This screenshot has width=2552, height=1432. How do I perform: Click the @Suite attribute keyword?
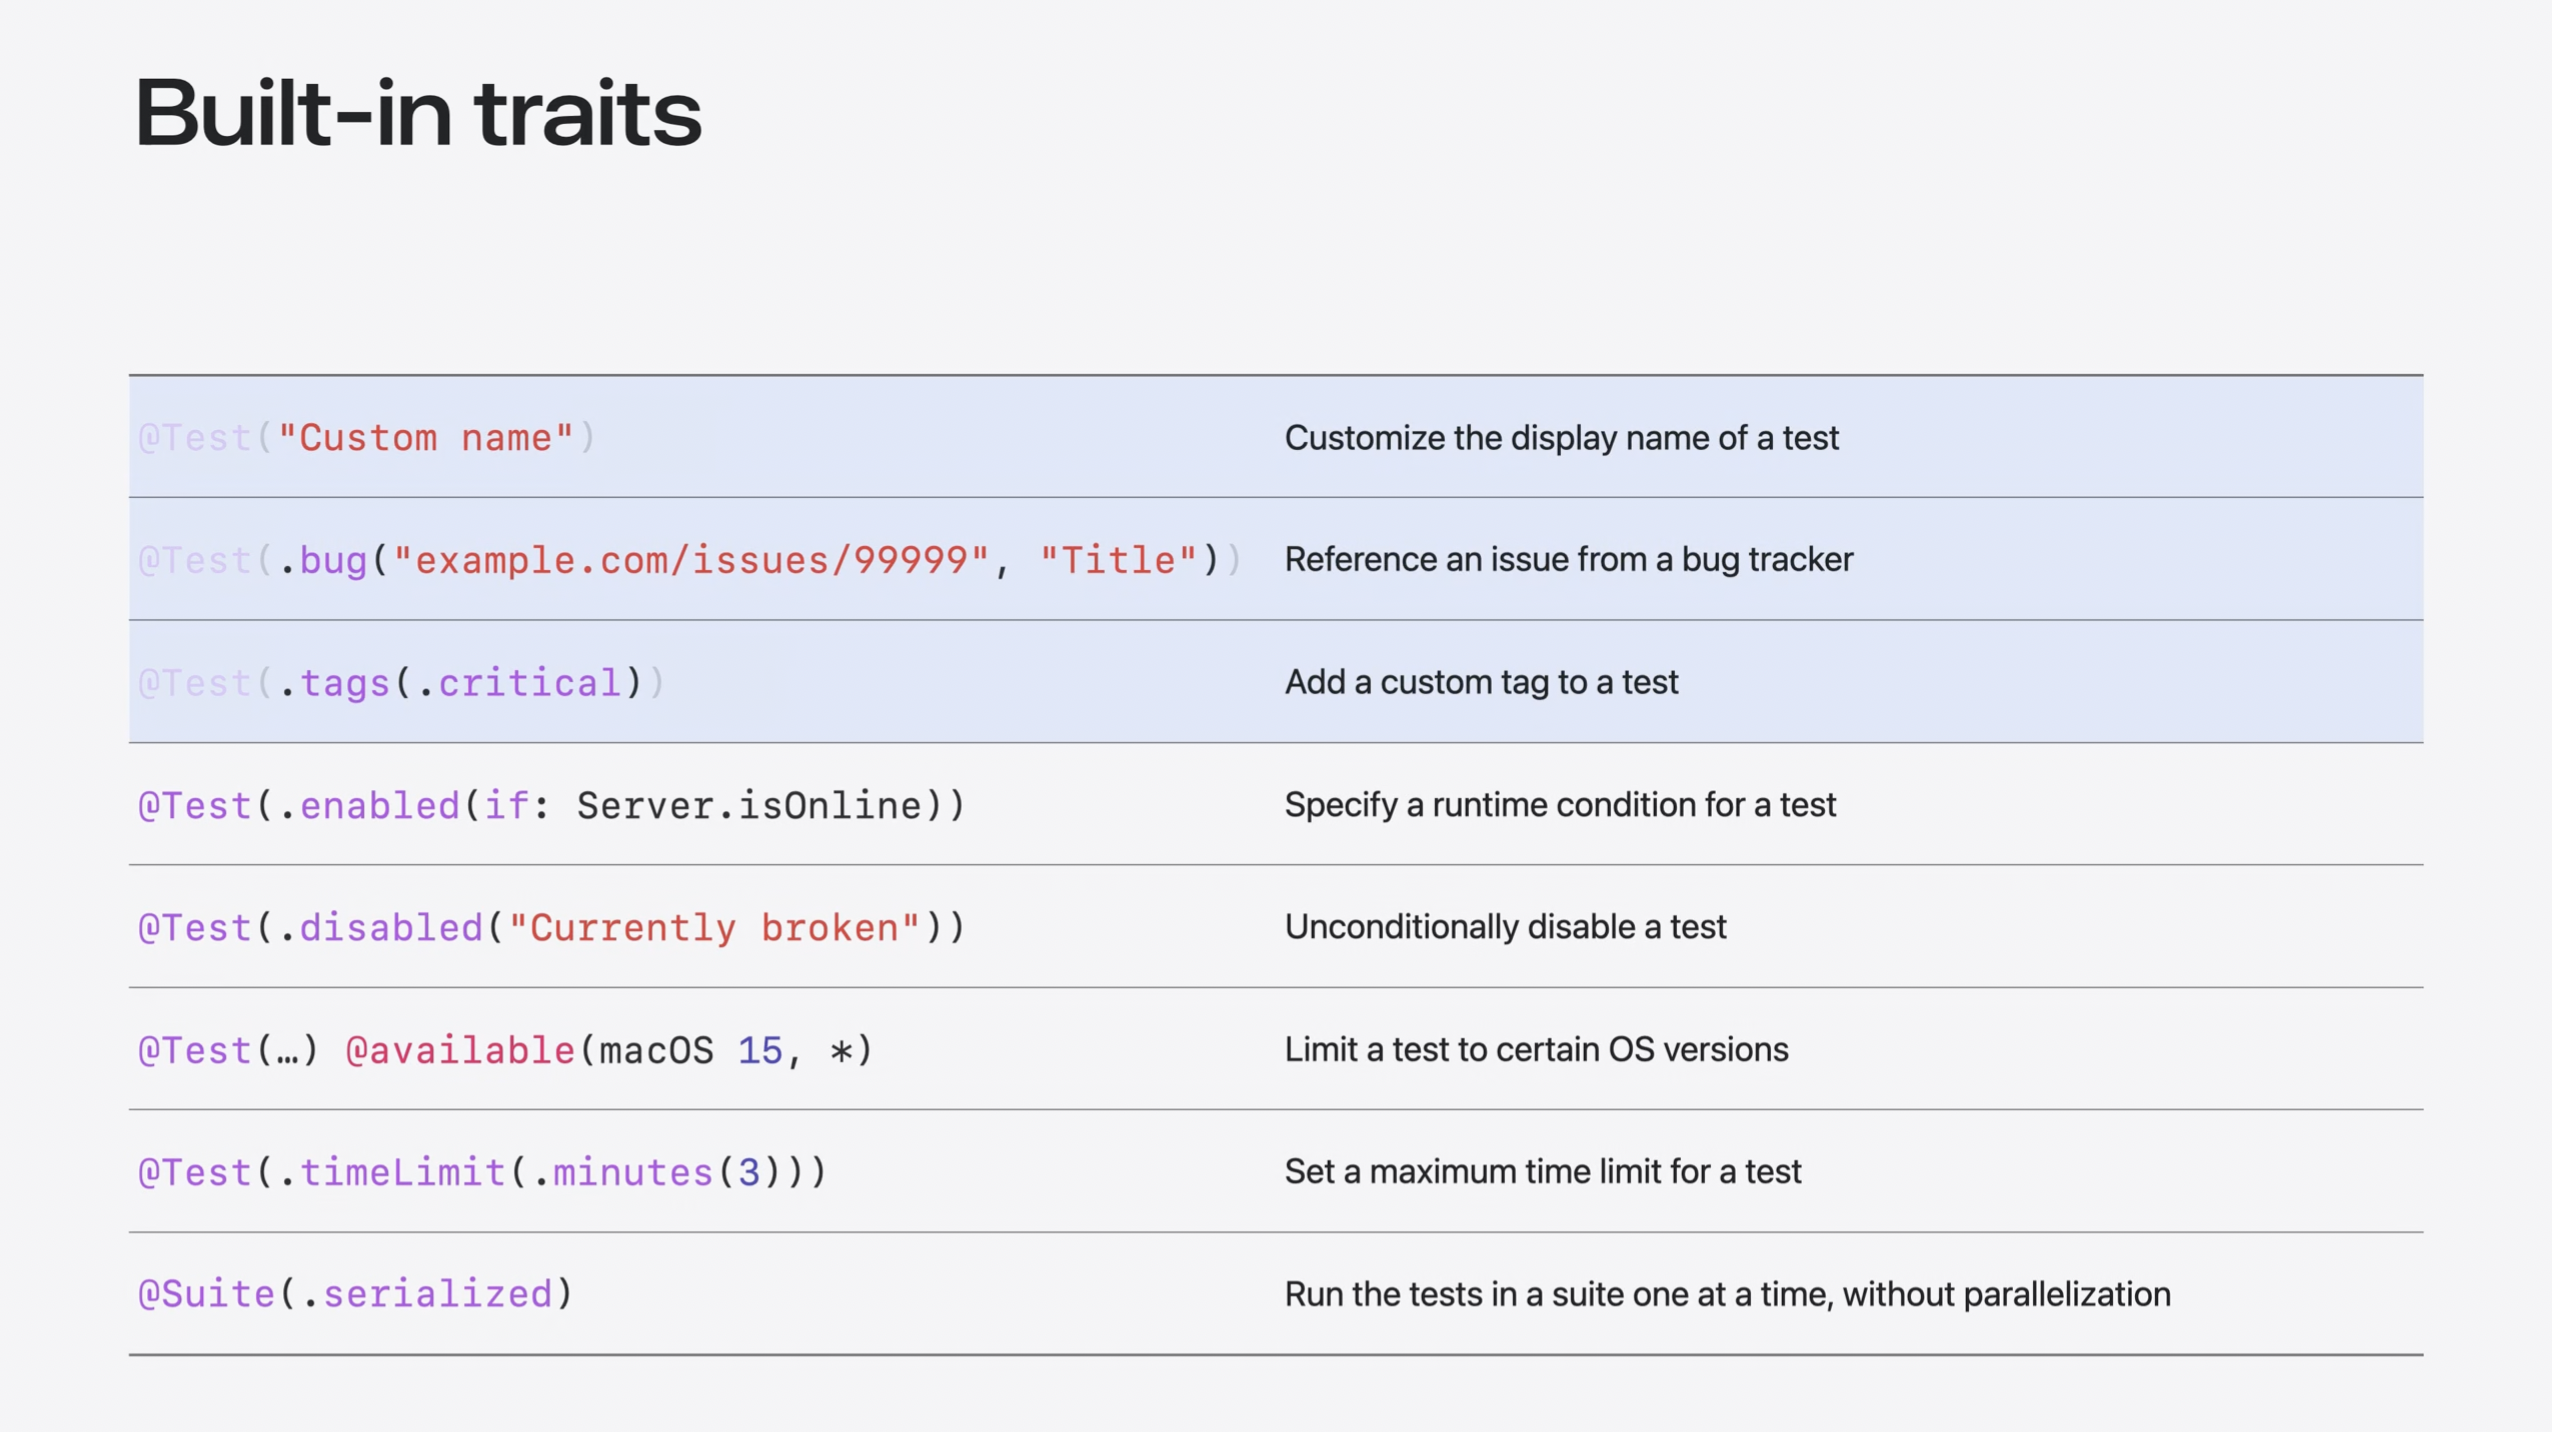point(206,1294)
